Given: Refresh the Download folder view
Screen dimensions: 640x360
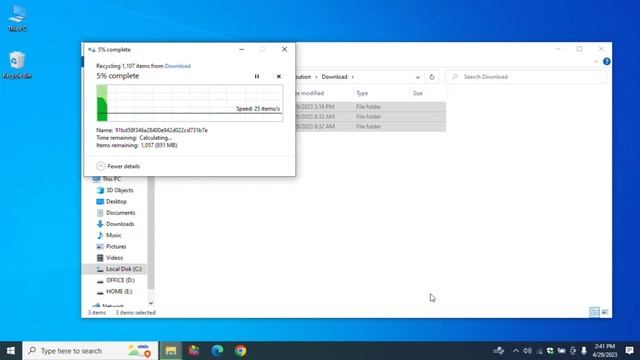Looking at the screenshot, I should 432,77.
